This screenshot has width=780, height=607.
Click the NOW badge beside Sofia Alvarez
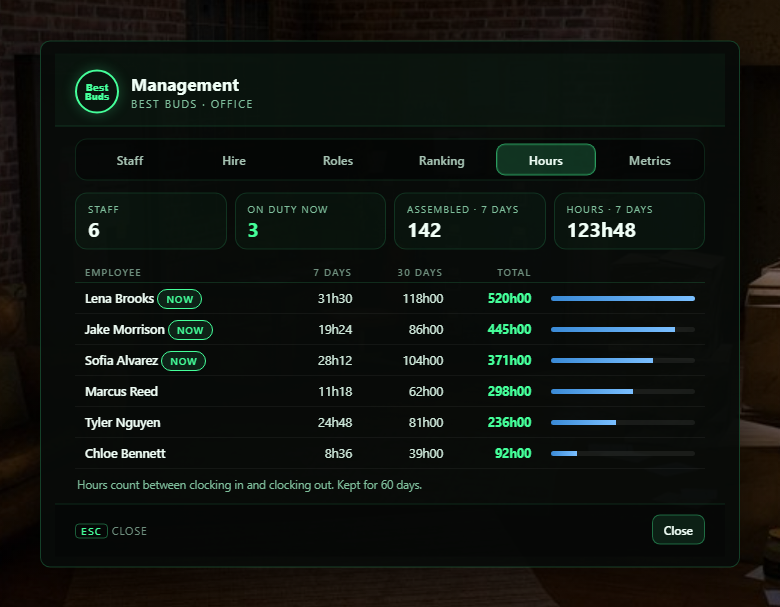[184, 361]
